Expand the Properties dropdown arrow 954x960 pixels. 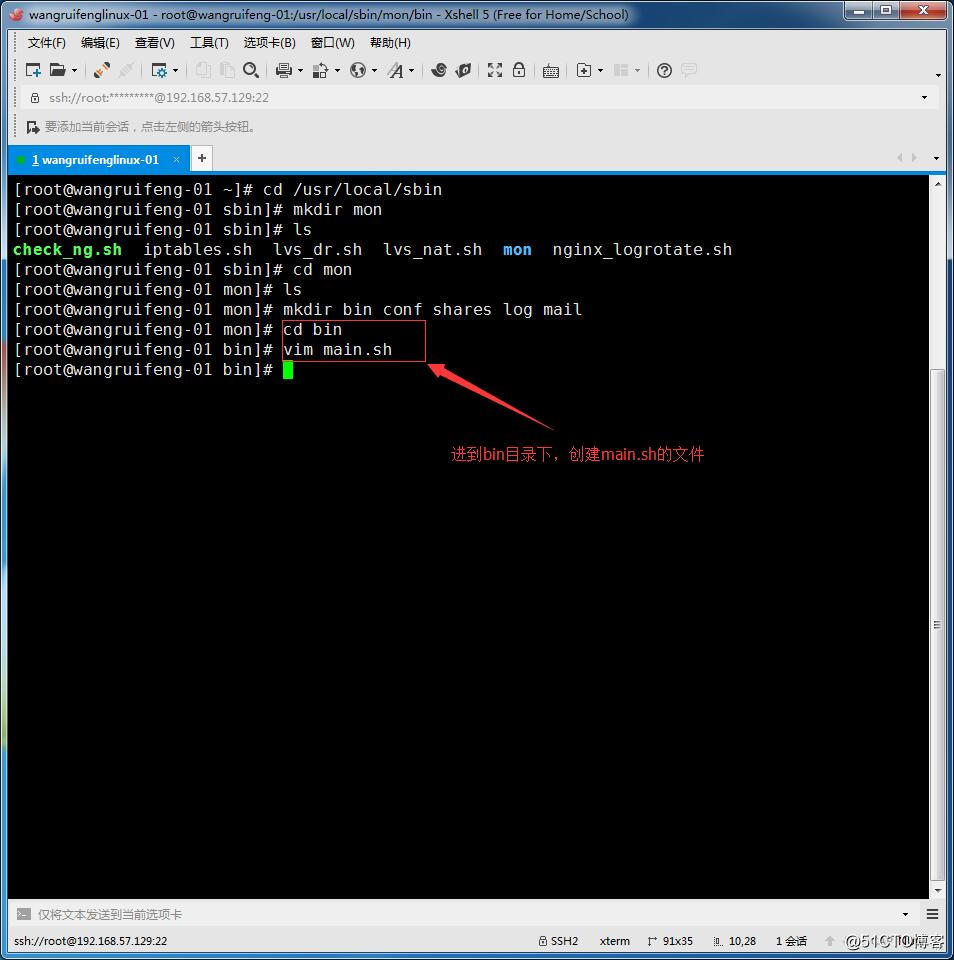tap(176, 71)
